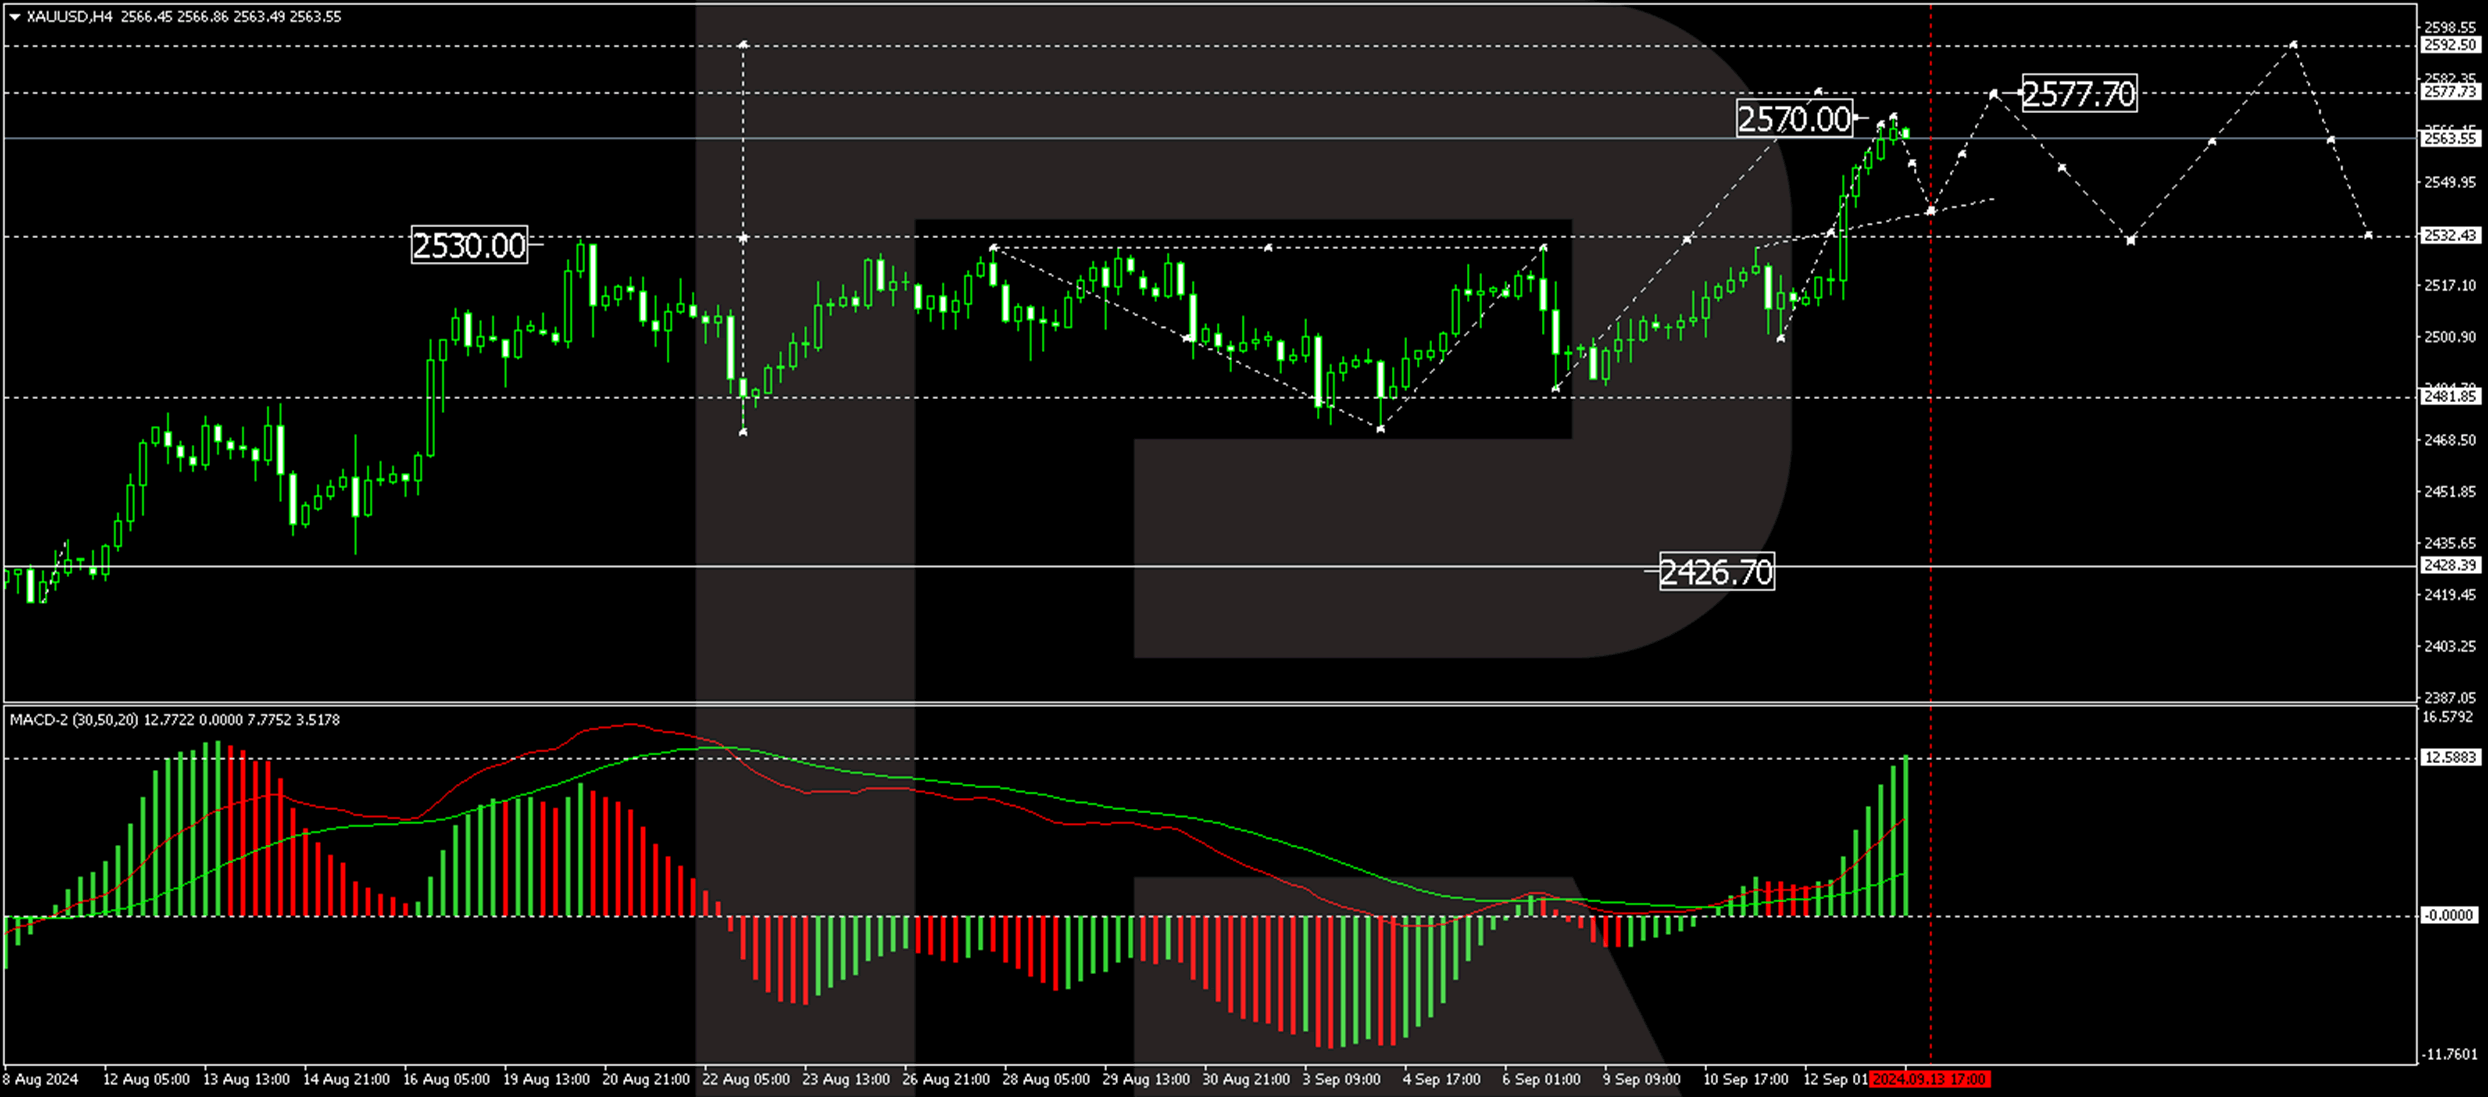Click the 3 Sep 09:00 time axis label
Screen dimensions: 2488x1097
tap(1341, 1080)
